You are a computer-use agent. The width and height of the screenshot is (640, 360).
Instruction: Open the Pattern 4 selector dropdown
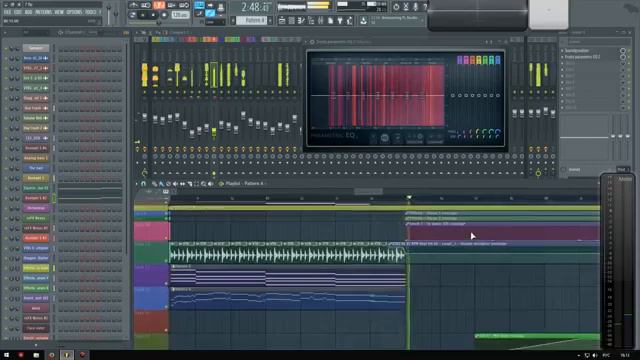click(x=251, y=20)
